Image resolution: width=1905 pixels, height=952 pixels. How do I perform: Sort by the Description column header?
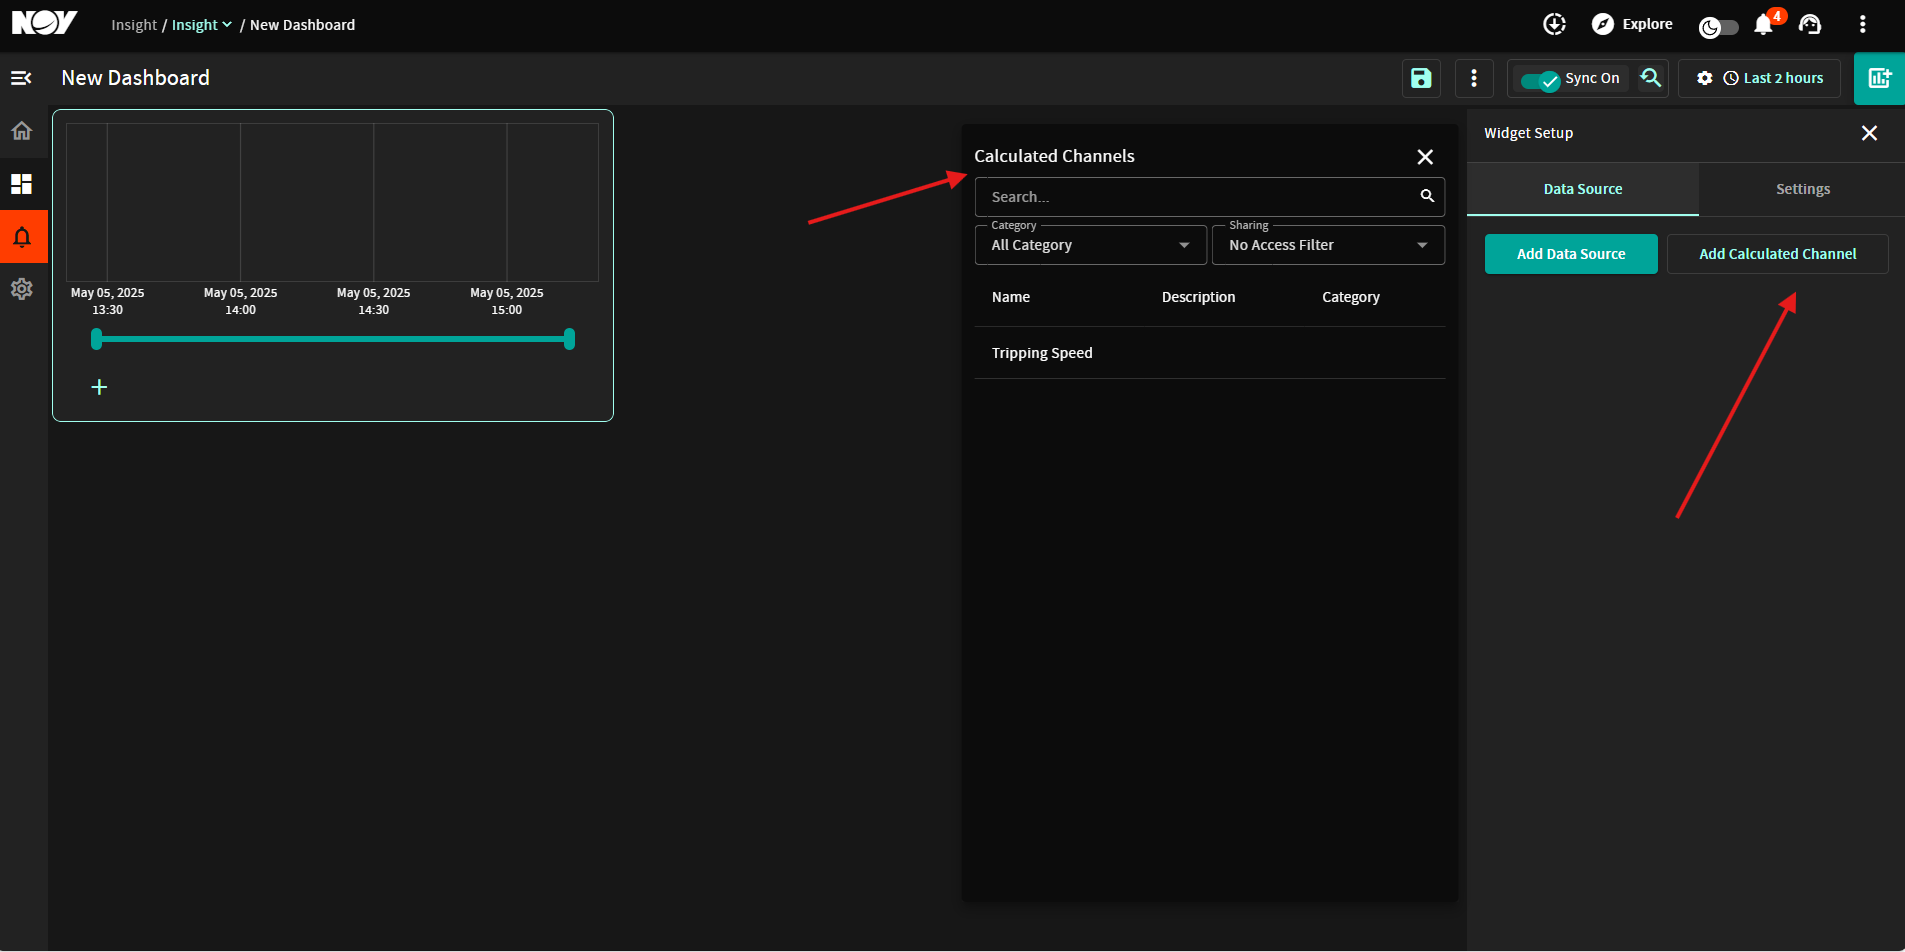click(1198, 297)
